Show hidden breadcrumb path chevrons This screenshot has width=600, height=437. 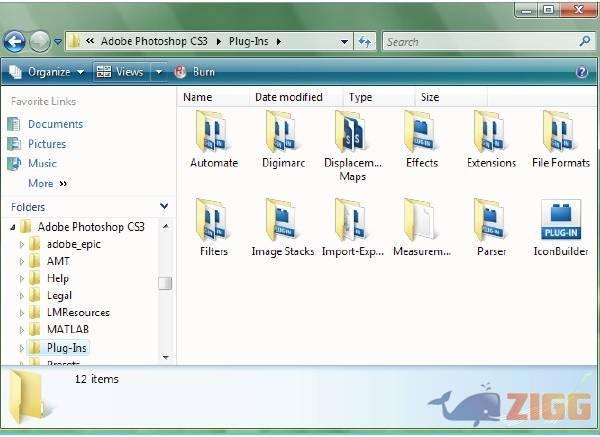click(90, 41)
